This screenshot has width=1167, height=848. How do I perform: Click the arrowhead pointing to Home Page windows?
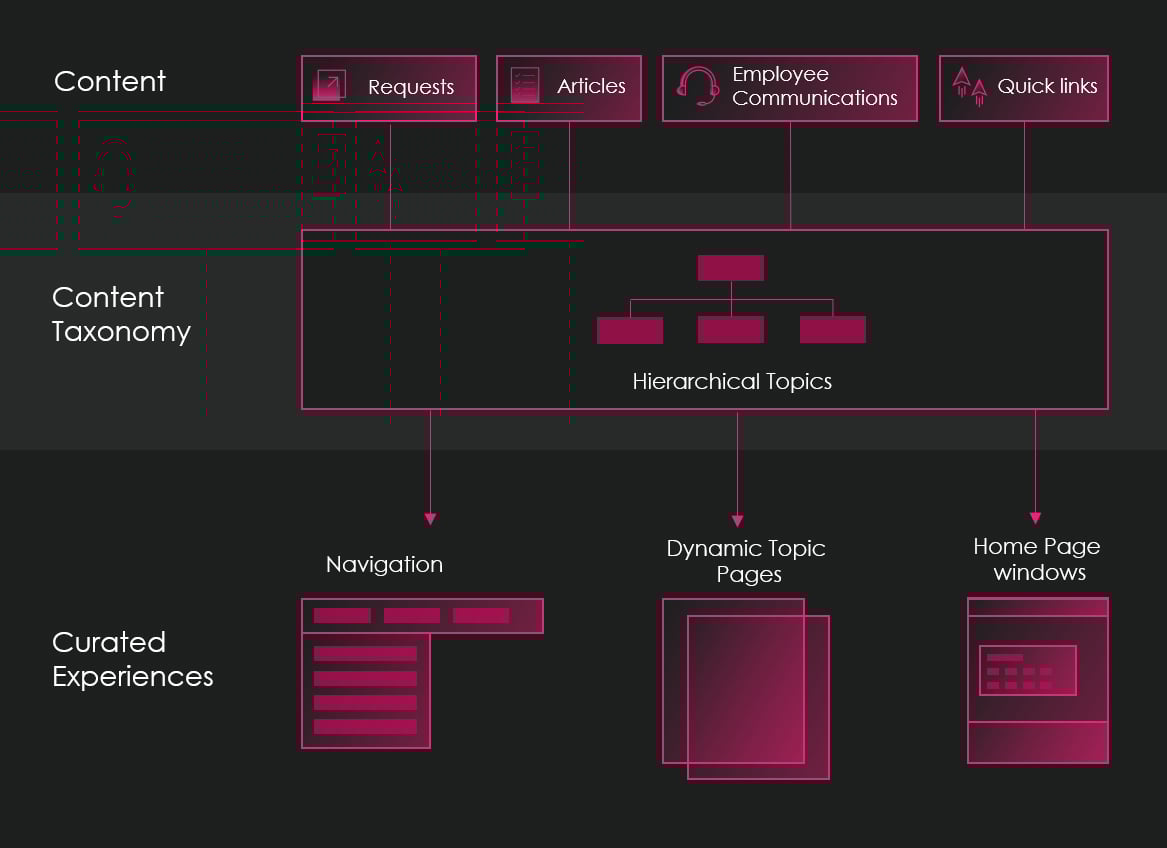click(1035, 518)
